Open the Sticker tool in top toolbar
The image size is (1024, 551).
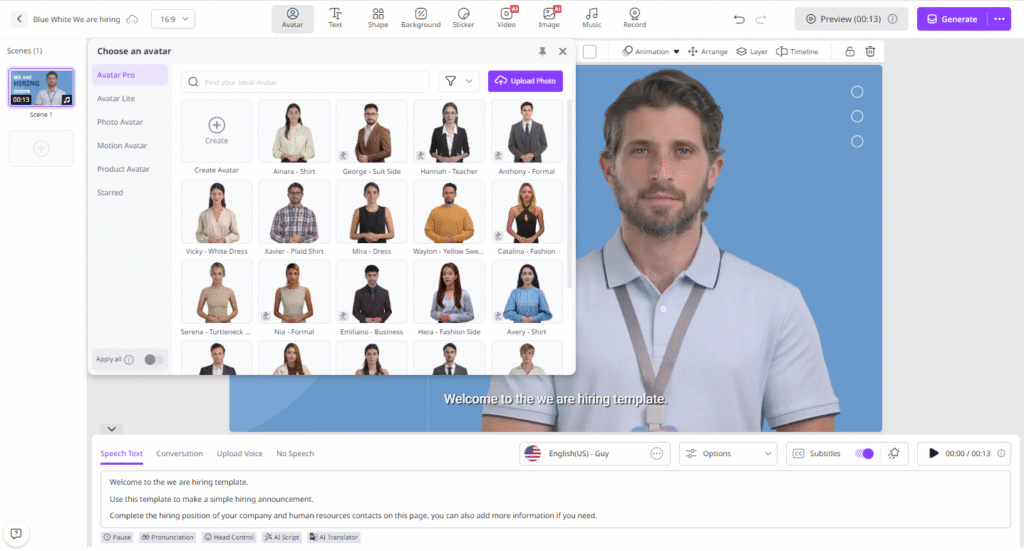pos(463,18)
